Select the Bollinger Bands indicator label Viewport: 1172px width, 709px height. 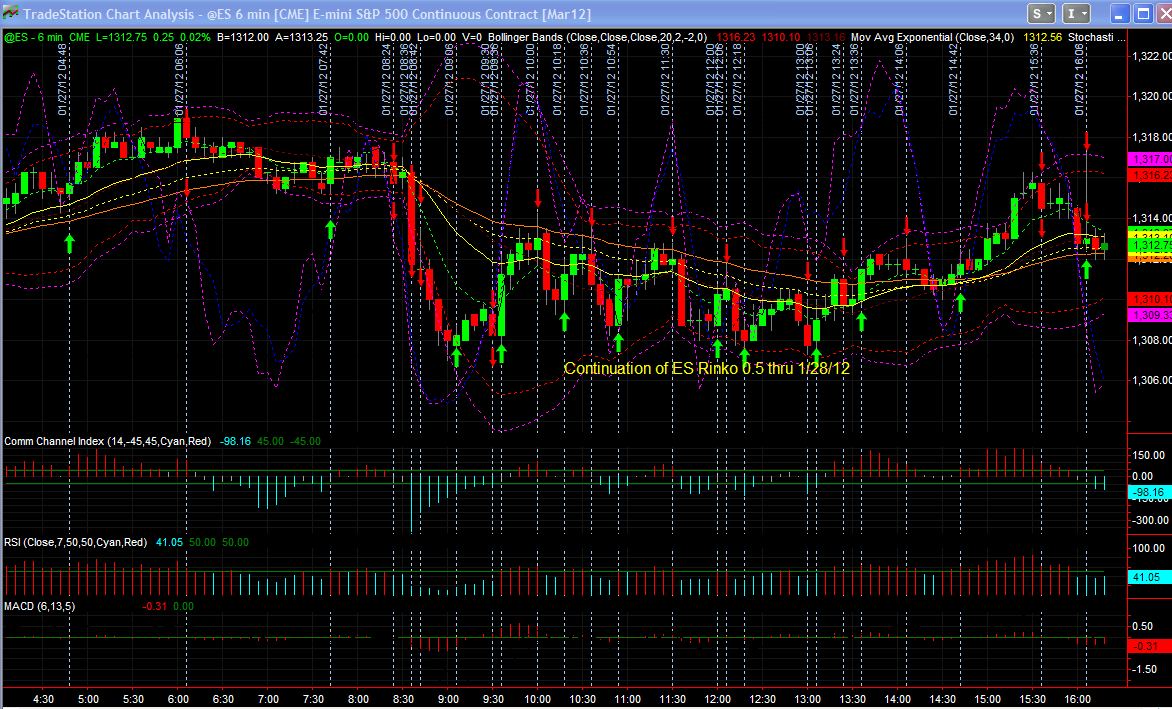(x=597, y=37)
